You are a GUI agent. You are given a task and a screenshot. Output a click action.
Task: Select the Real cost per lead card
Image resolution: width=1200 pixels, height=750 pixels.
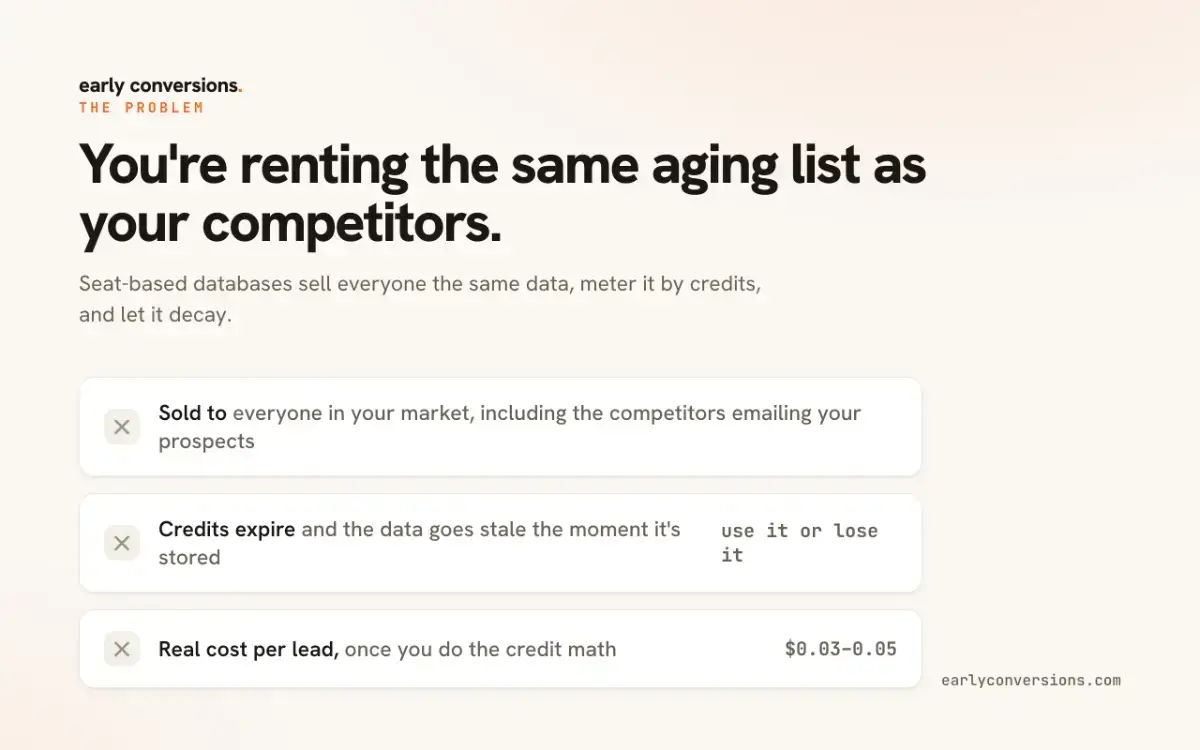pyautogui.click(x=500, y=649)
